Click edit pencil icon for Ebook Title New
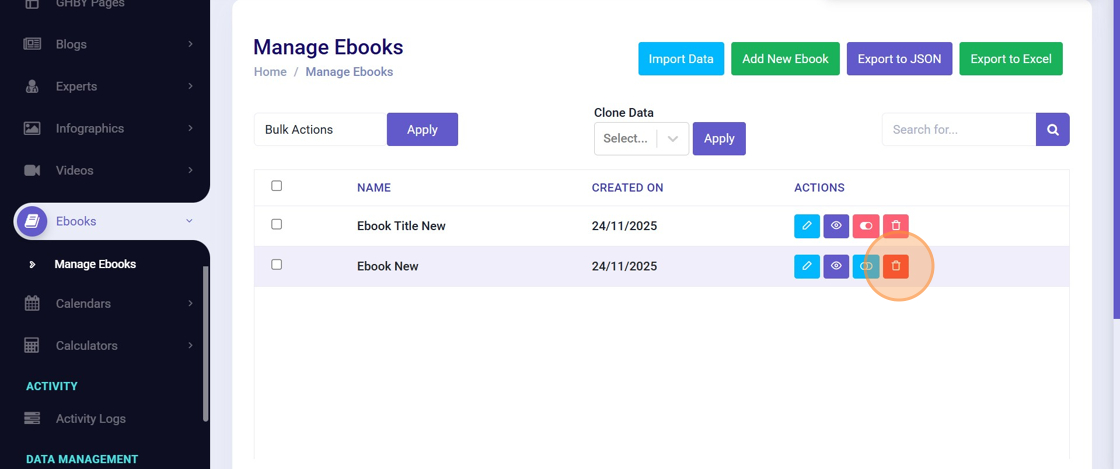Screen dimensions: 1120x469 point(806,226)
